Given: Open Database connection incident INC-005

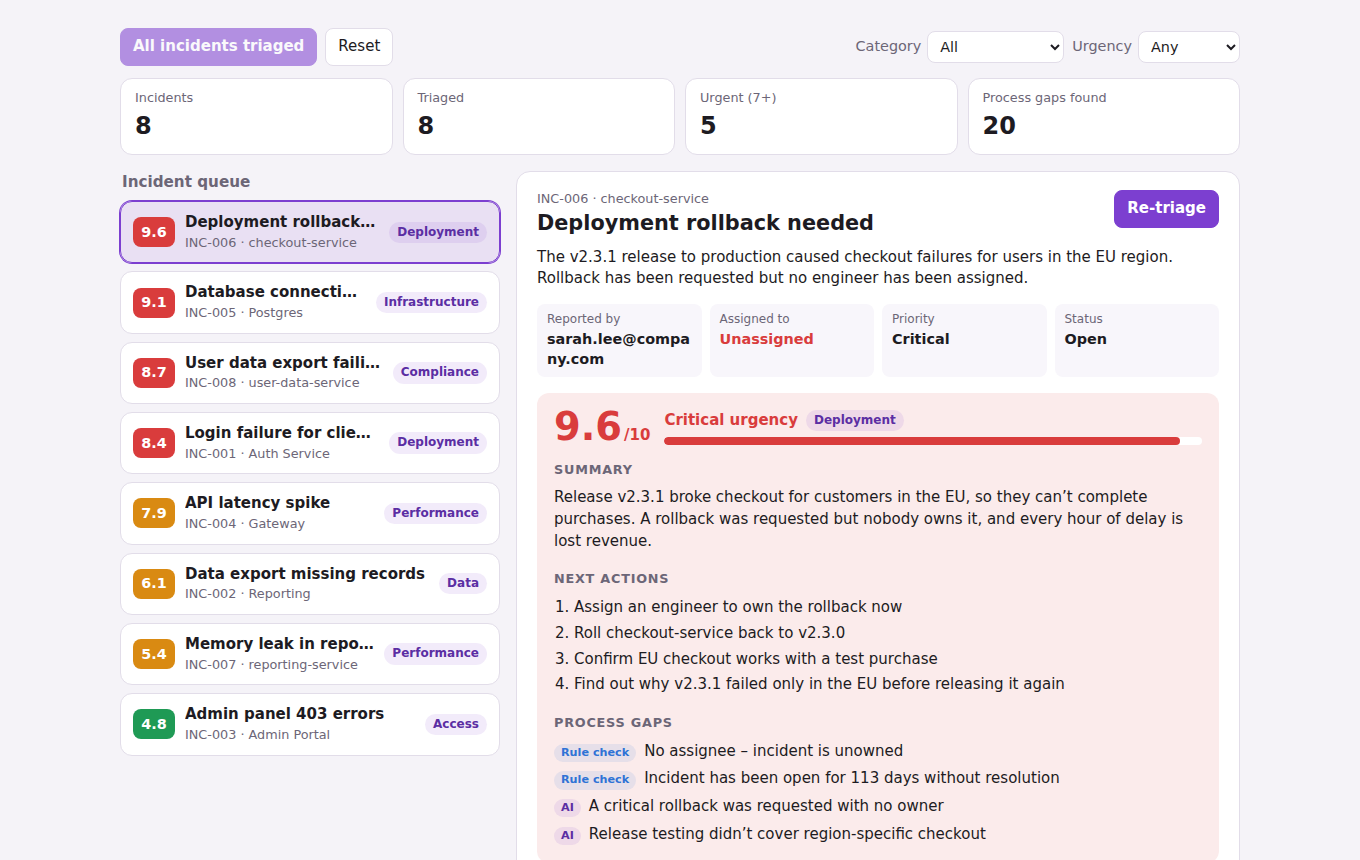Looking at the screenshot, I should [x=310, y=302].
